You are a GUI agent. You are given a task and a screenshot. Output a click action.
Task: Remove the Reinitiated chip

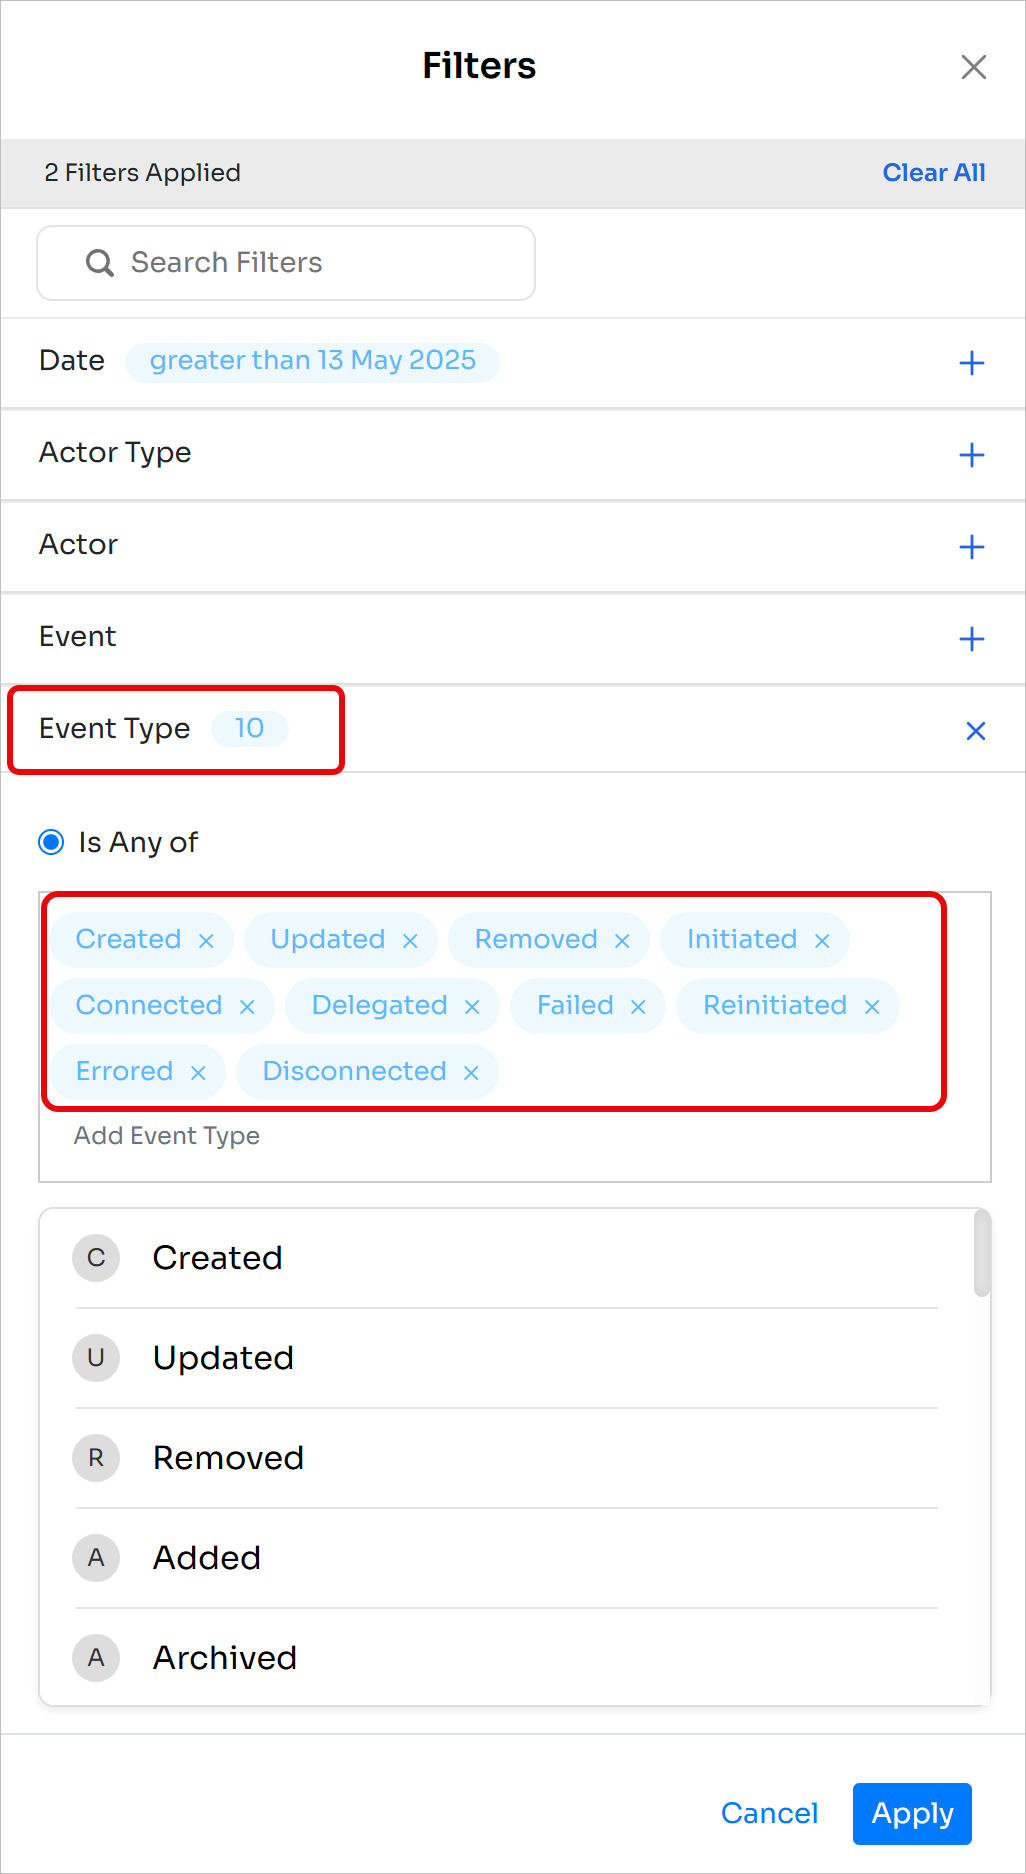872,1007
